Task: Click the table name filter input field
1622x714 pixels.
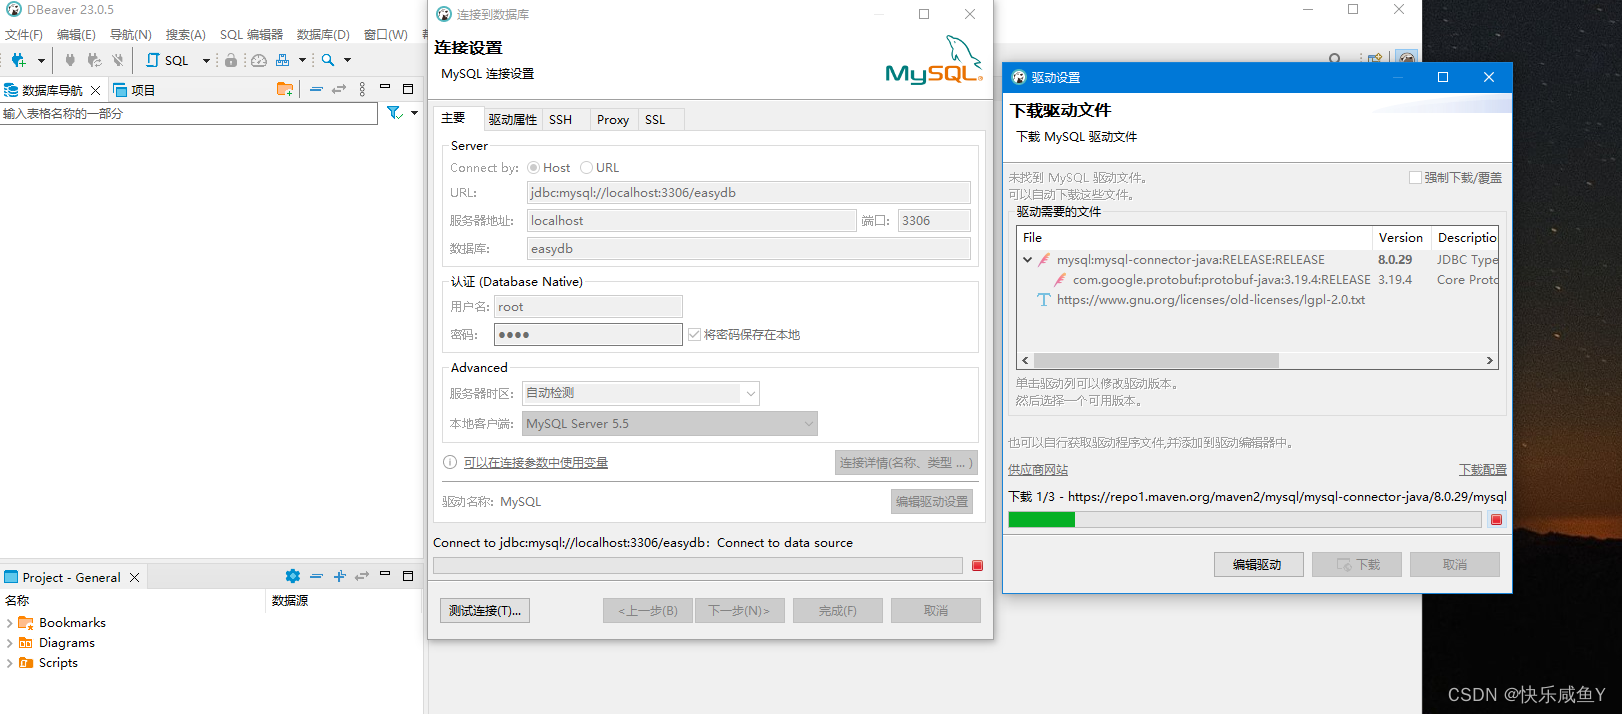Action: point(189,114)
